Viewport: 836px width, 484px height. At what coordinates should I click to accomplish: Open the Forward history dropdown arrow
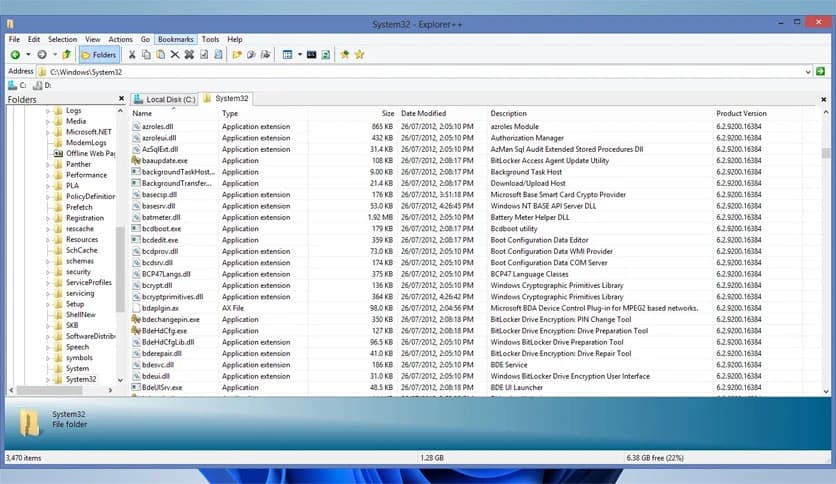(54, 54)
